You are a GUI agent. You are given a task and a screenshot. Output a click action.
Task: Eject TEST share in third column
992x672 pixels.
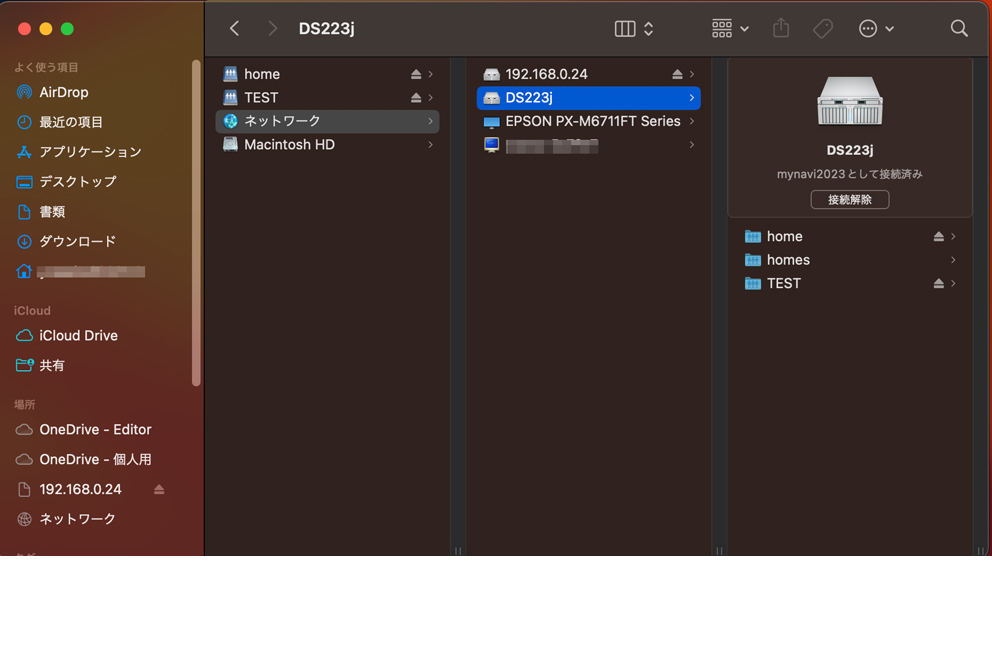pos(938,283)
